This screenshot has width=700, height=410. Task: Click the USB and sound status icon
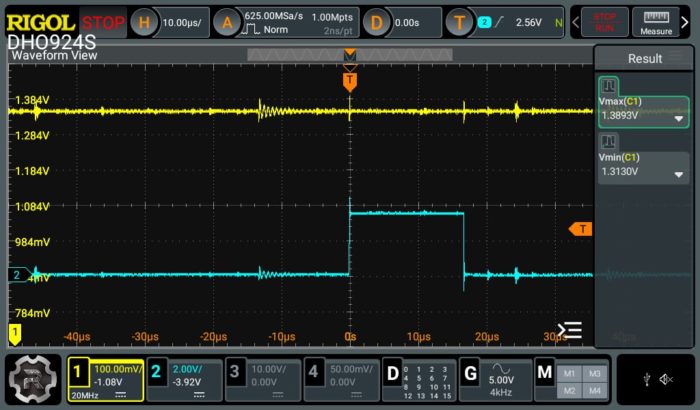655,378
